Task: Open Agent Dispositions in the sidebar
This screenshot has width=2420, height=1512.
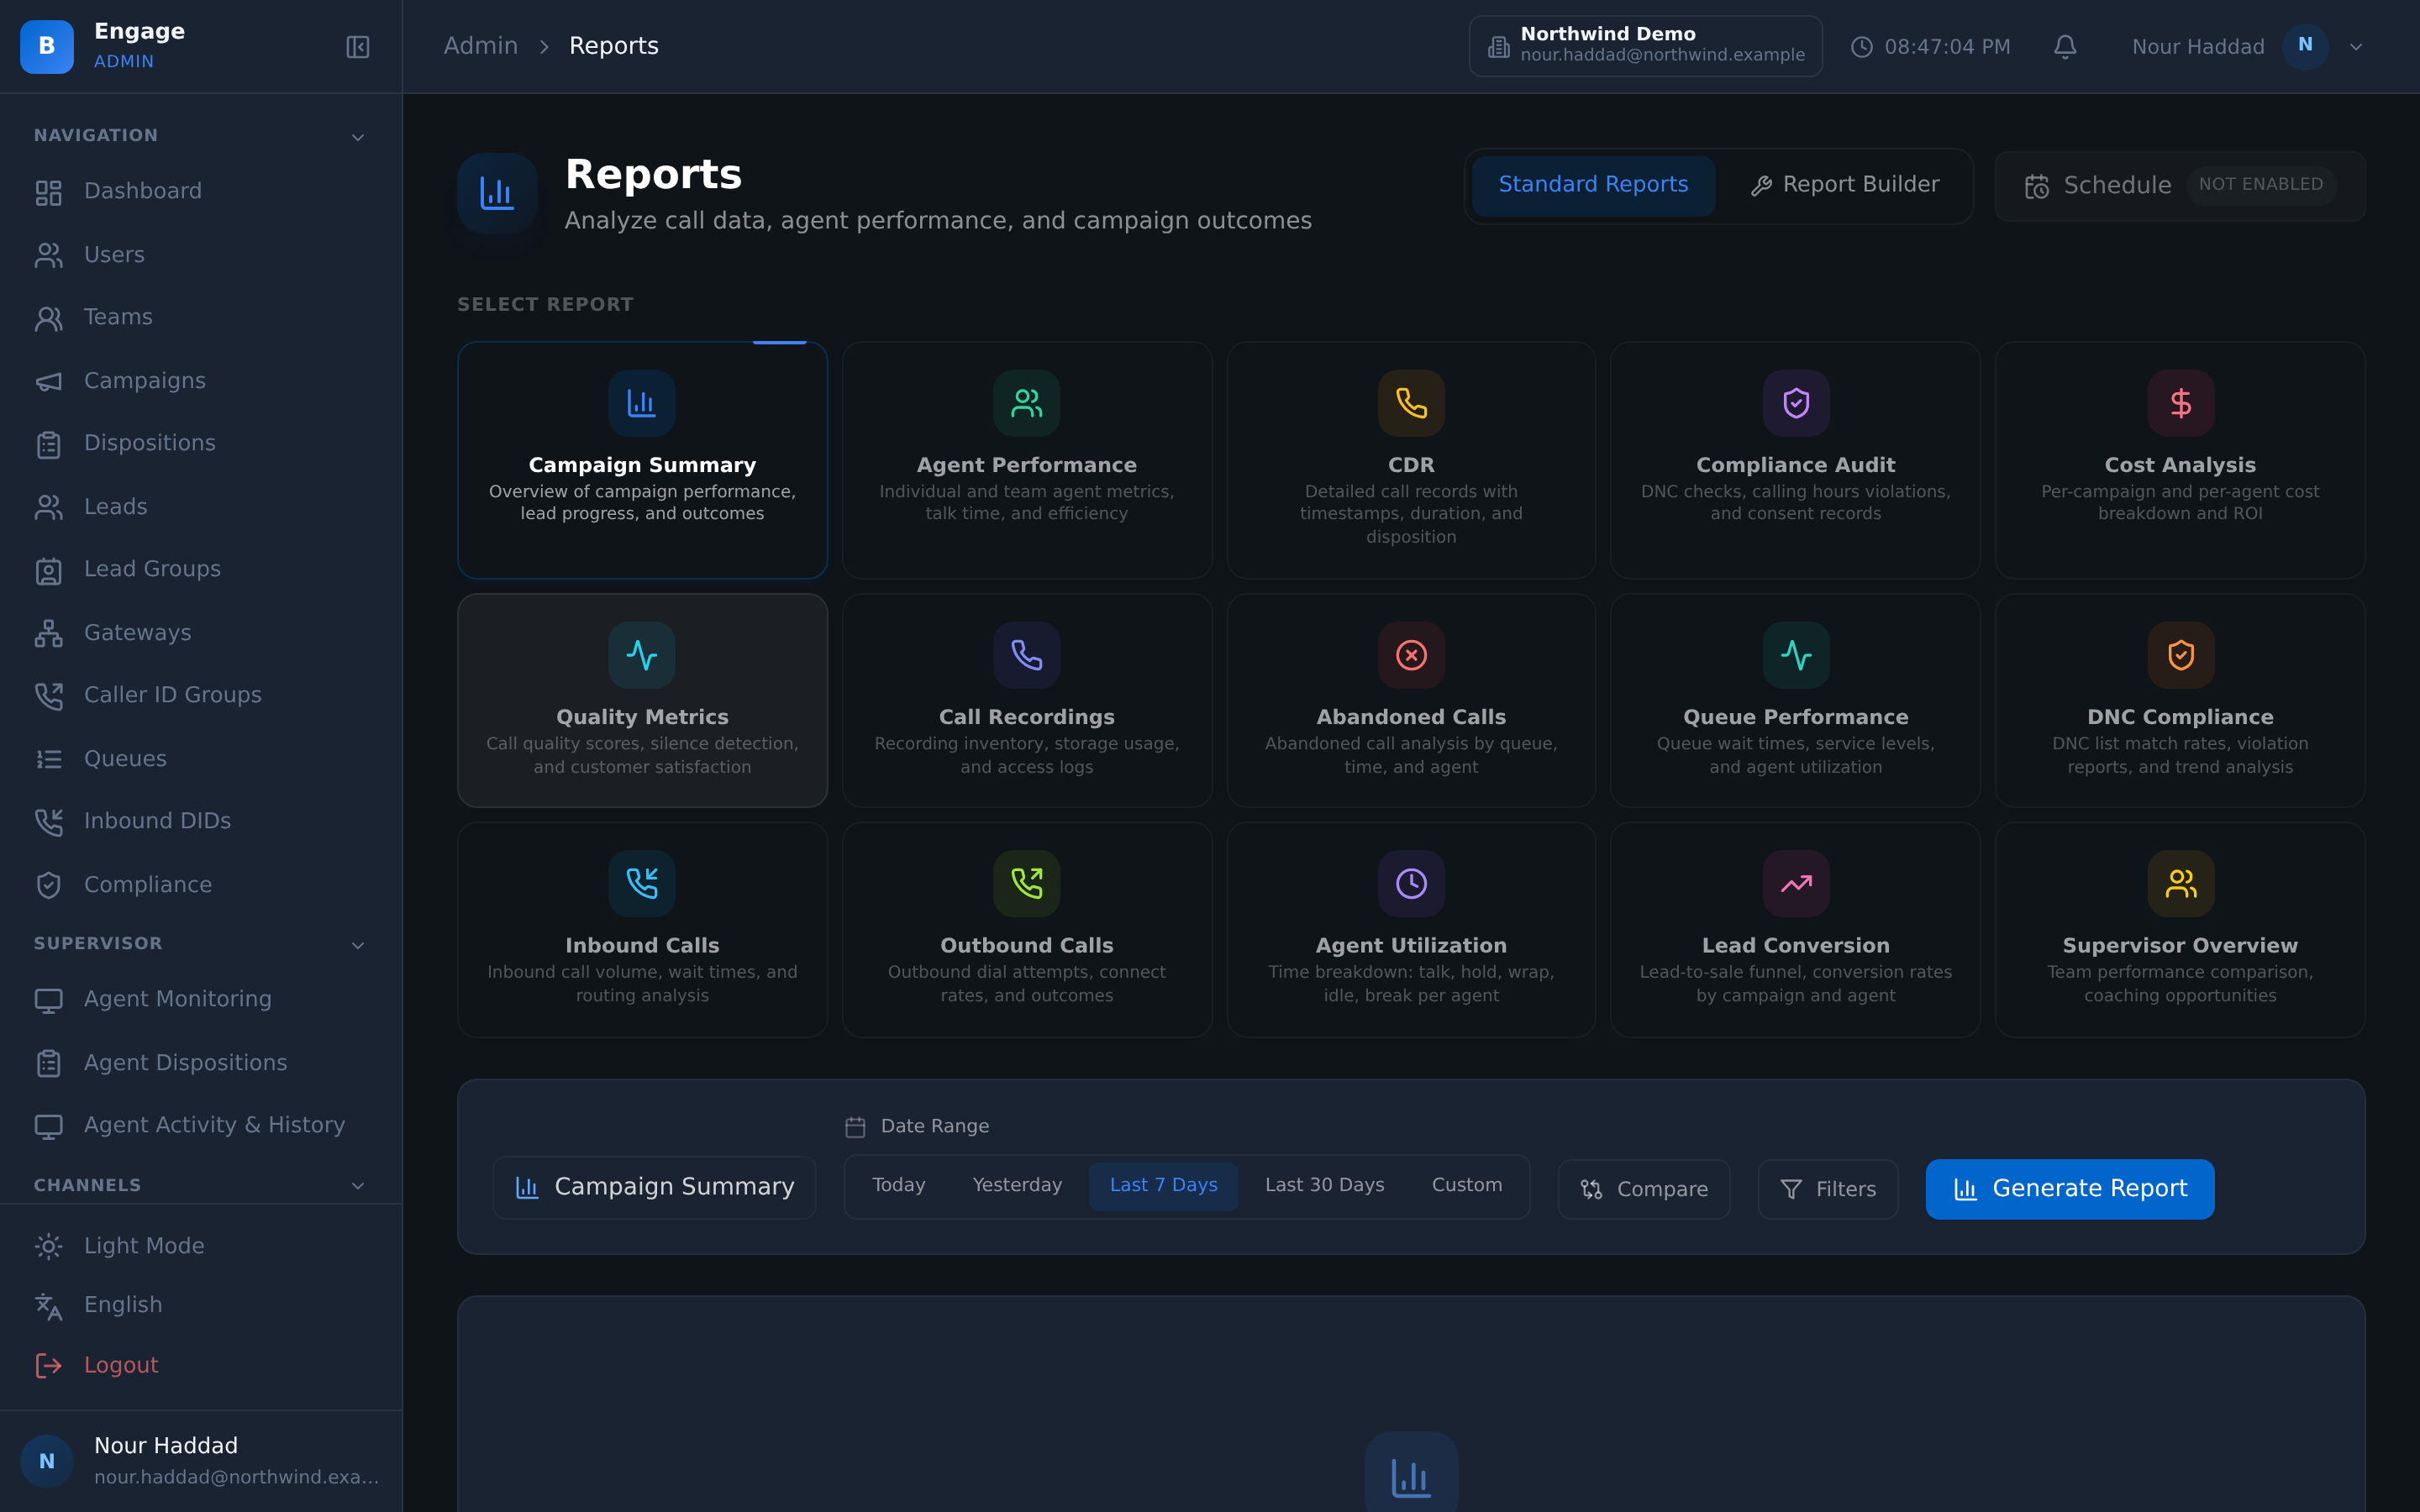Action: pos(200,1063)
